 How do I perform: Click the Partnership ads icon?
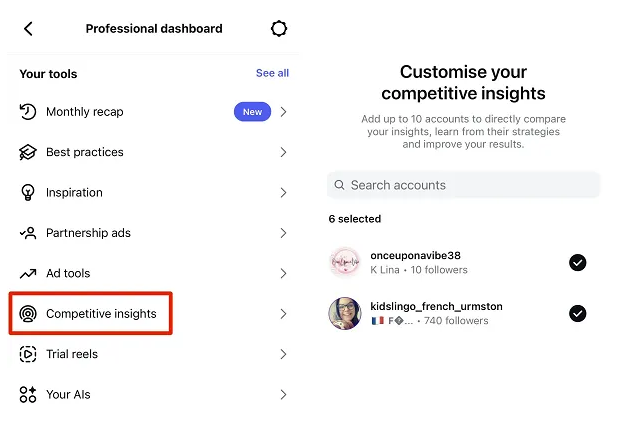[28, 233]
